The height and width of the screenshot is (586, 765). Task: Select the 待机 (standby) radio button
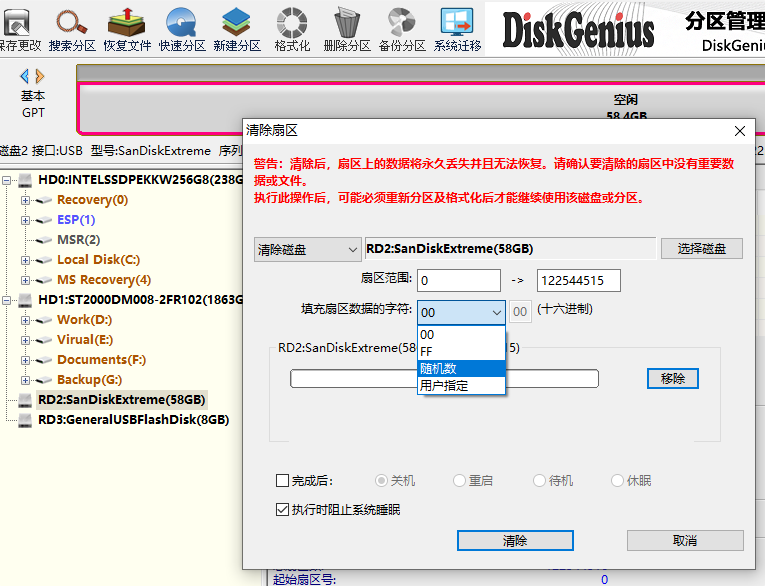pos(539,481)
